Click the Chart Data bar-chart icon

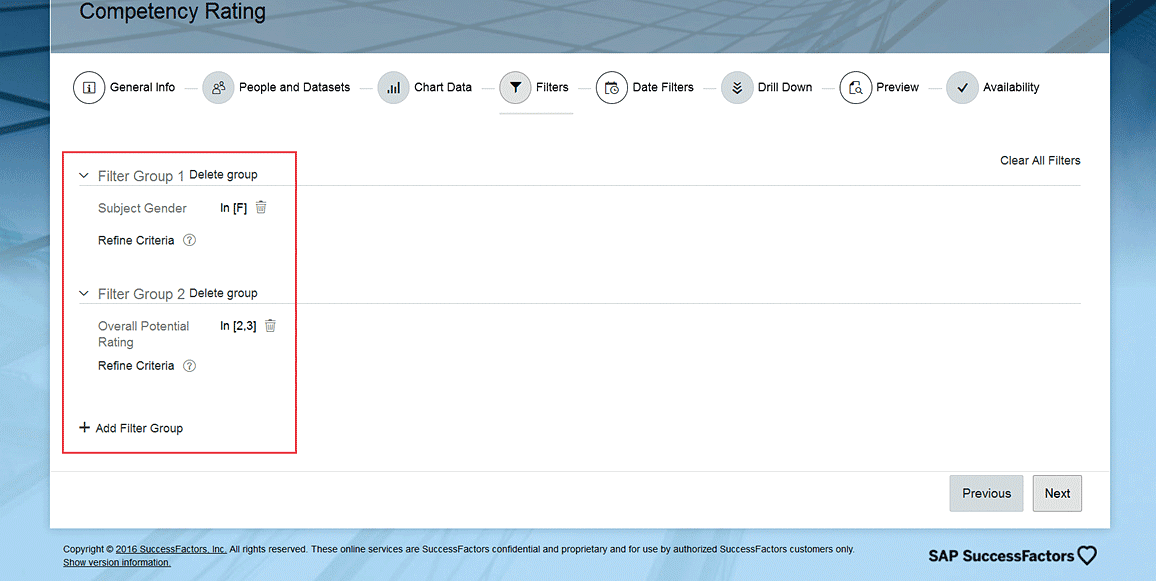coord(393,88)
